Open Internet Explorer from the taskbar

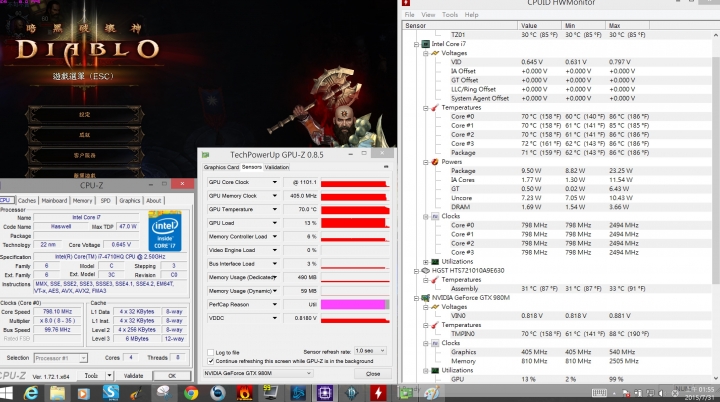pyautogui.click(x=31, y=393)
